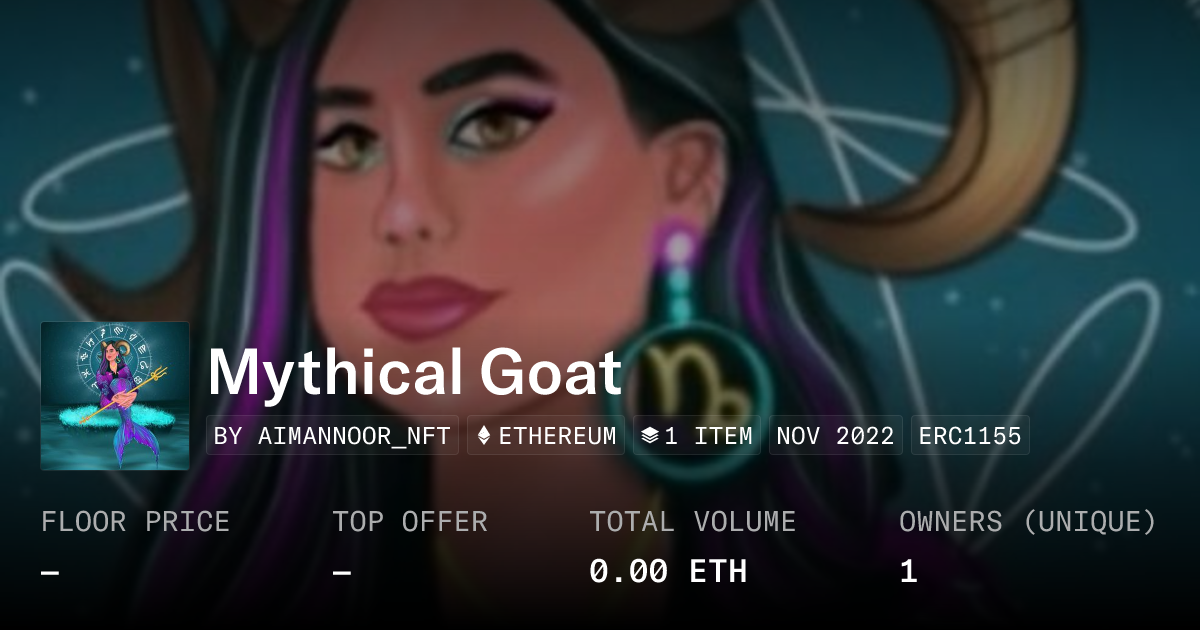Click the ERC1155 token standard badge
Screen dimensions: 1200x630
(x=970, y=436)
